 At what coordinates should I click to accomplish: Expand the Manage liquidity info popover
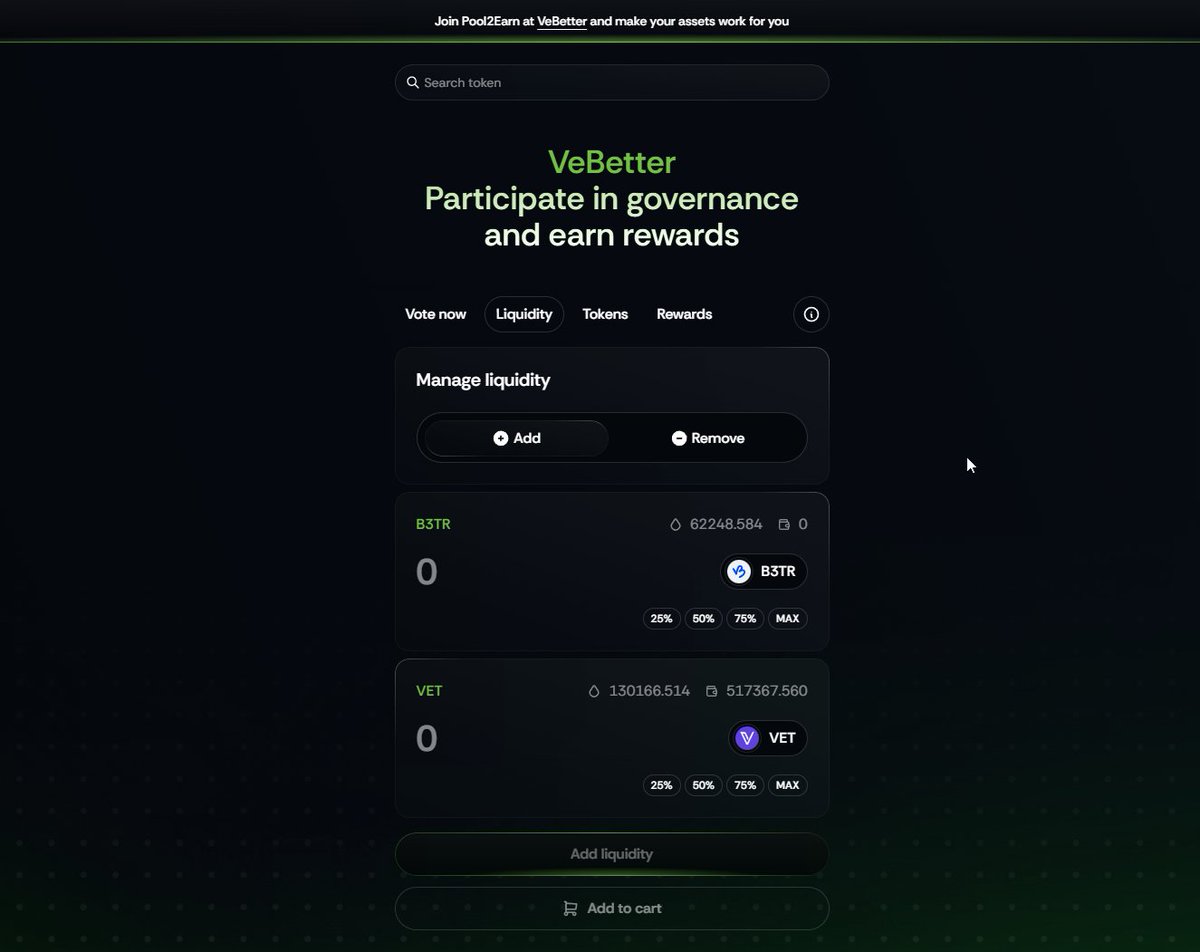[x=811, y=314]
